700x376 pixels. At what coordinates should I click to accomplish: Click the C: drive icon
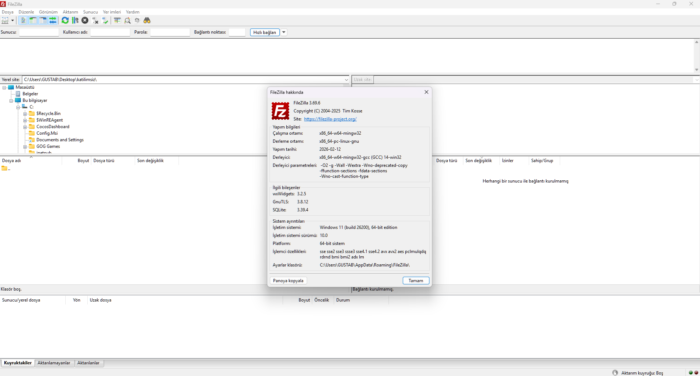click(x=25, y=107)
